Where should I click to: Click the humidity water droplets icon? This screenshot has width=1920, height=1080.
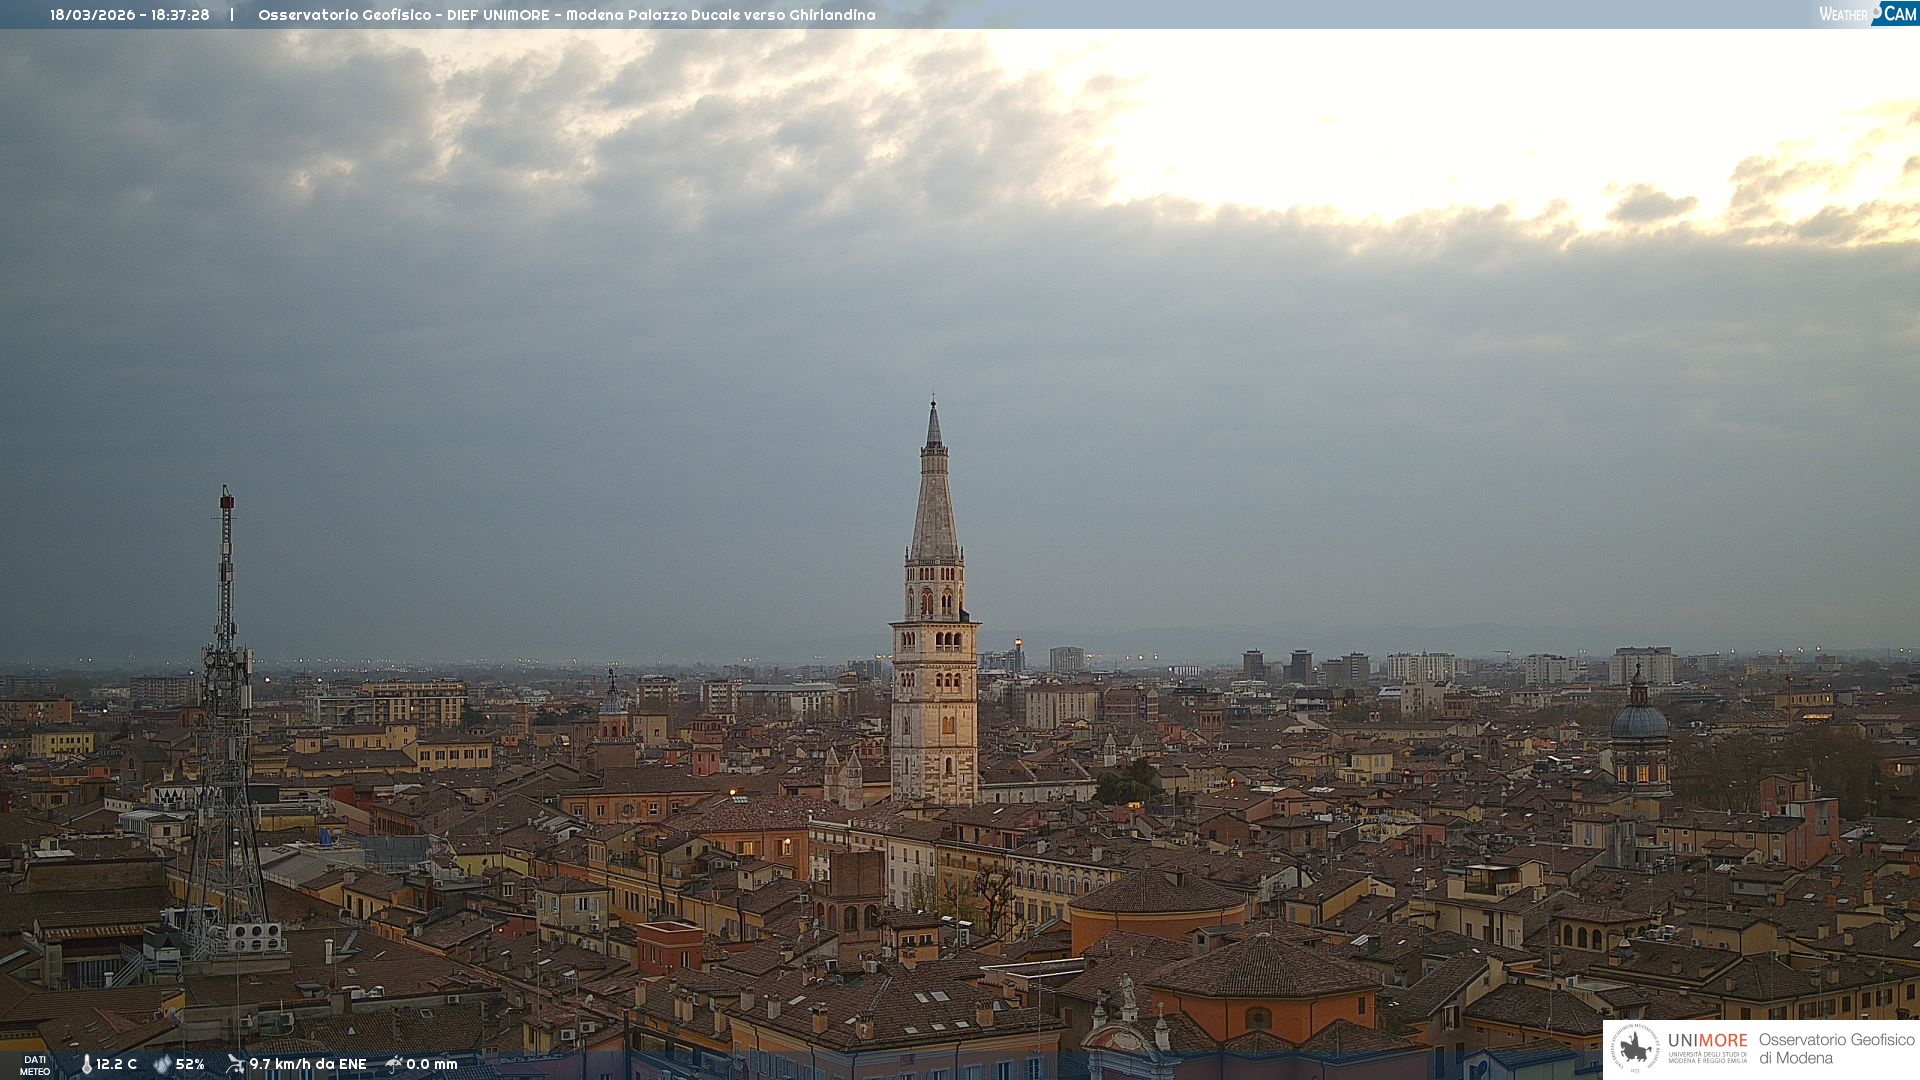[162, 1064]
